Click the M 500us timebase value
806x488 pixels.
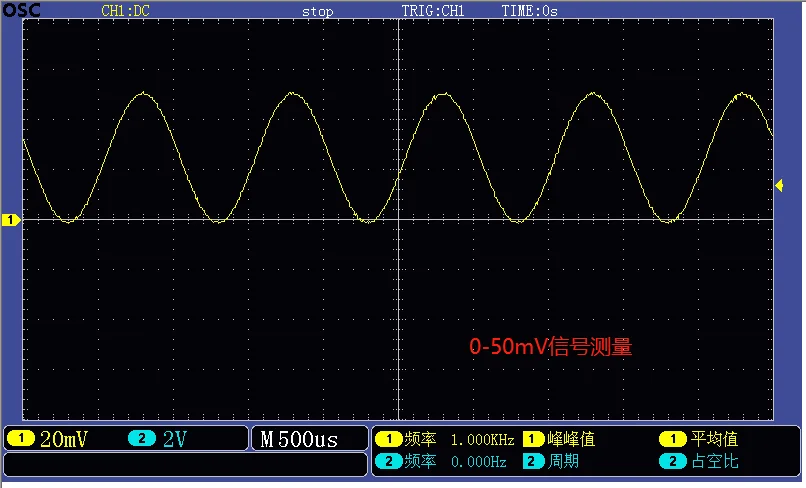coord(299,439)
